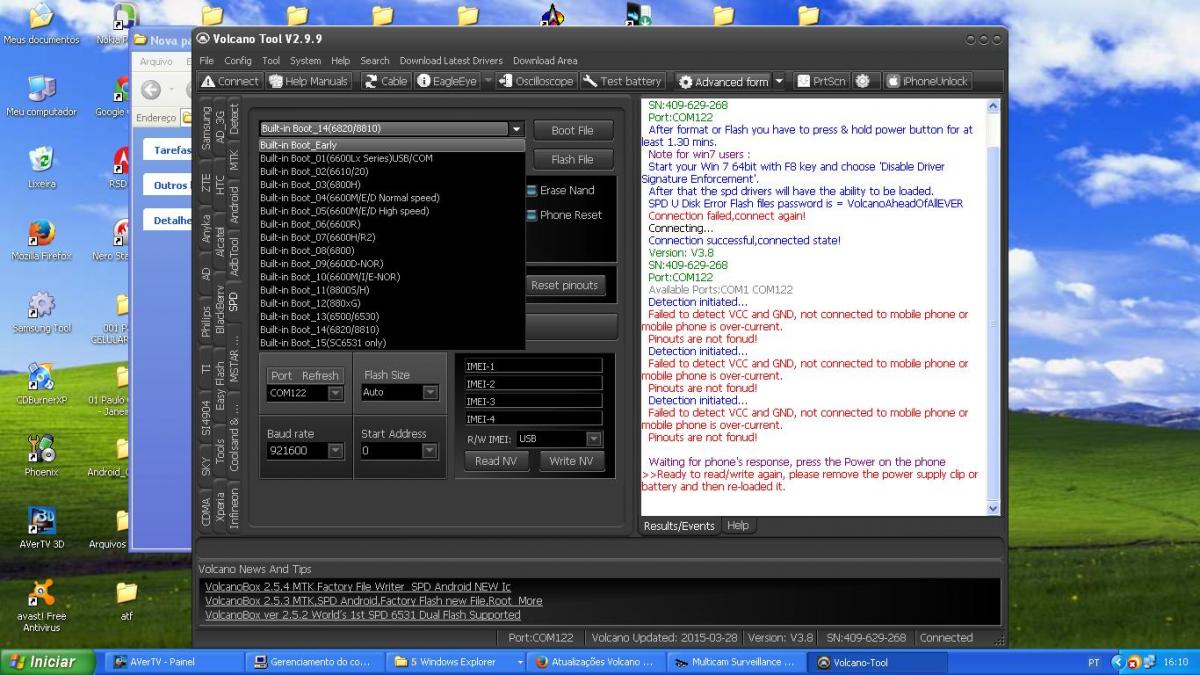Open the Download Latest Drivers menu
The height and width of the screenshot is (675, 1200).
coord(451,61)
